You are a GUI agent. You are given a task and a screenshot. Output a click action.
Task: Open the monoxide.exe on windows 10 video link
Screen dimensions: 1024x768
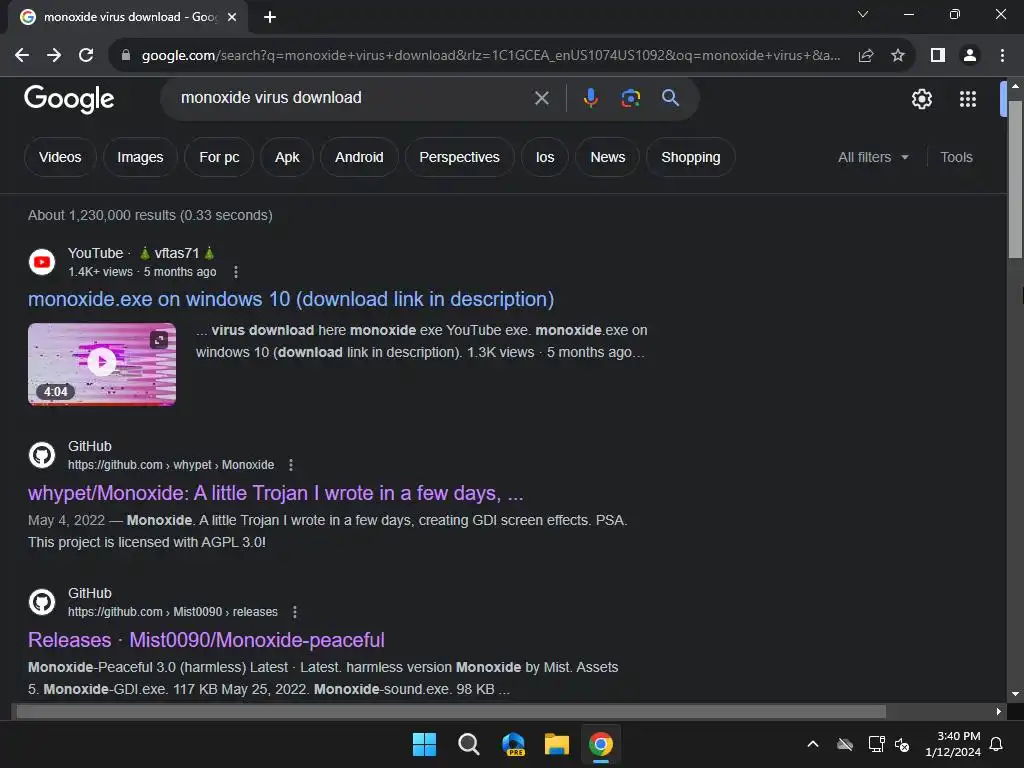click(x=291, y=299)
